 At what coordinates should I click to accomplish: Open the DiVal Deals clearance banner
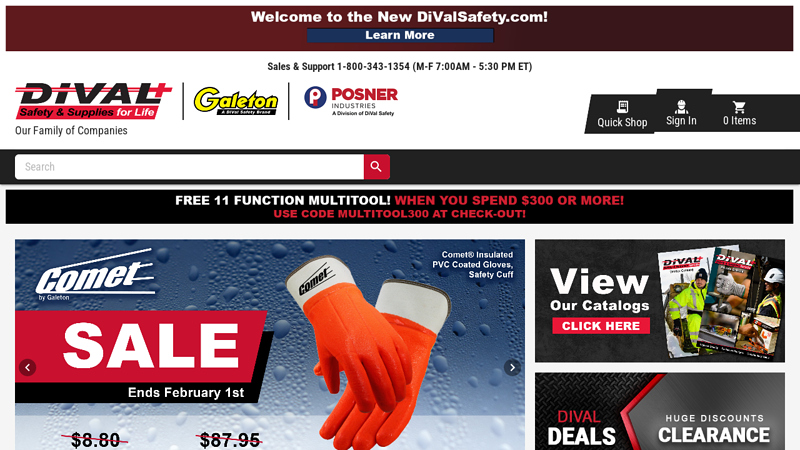pos(660,411)
